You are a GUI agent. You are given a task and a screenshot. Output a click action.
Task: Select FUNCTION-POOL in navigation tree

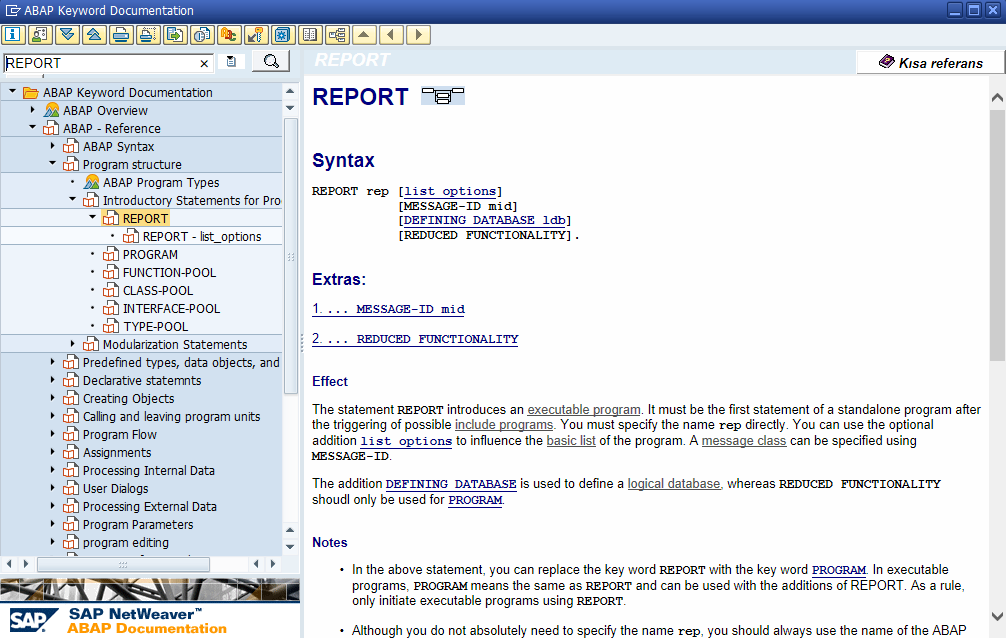(x=169, y=272)
